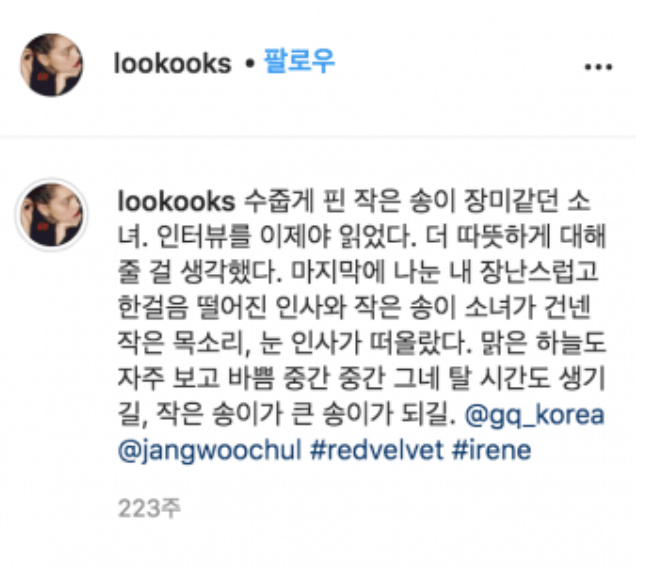Click the phrase 맑은 하늘도 in the caption
The width and height of the screenshot is (670, 574).
point(543,343)
